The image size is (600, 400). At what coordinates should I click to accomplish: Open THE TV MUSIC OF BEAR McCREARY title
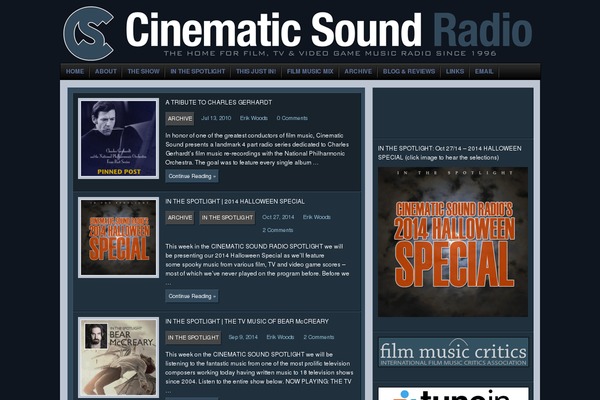coord(247,322)
